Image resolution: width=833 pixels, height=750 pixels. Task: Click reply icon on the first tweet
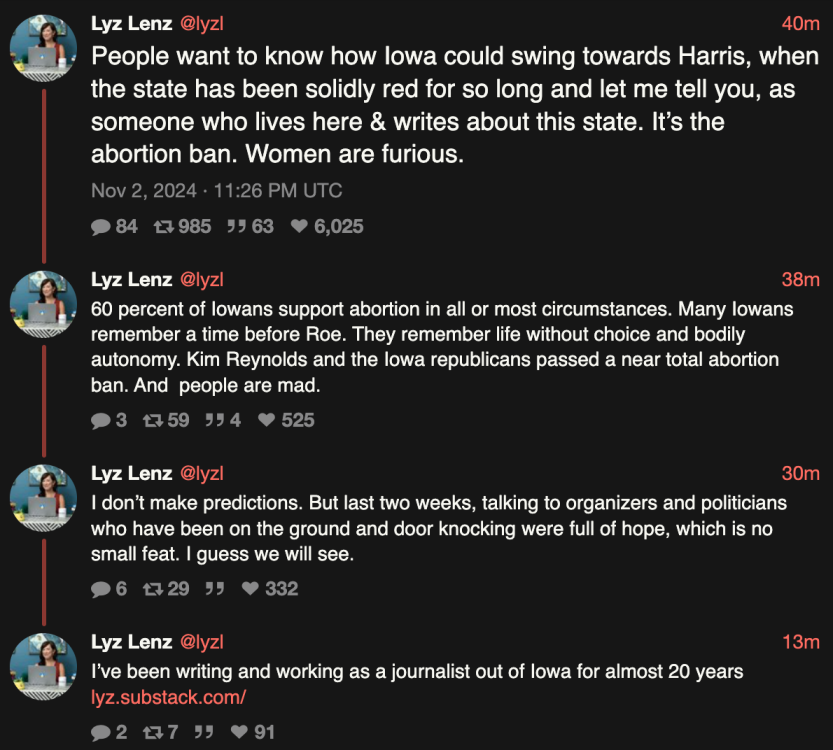click(100, 227)
